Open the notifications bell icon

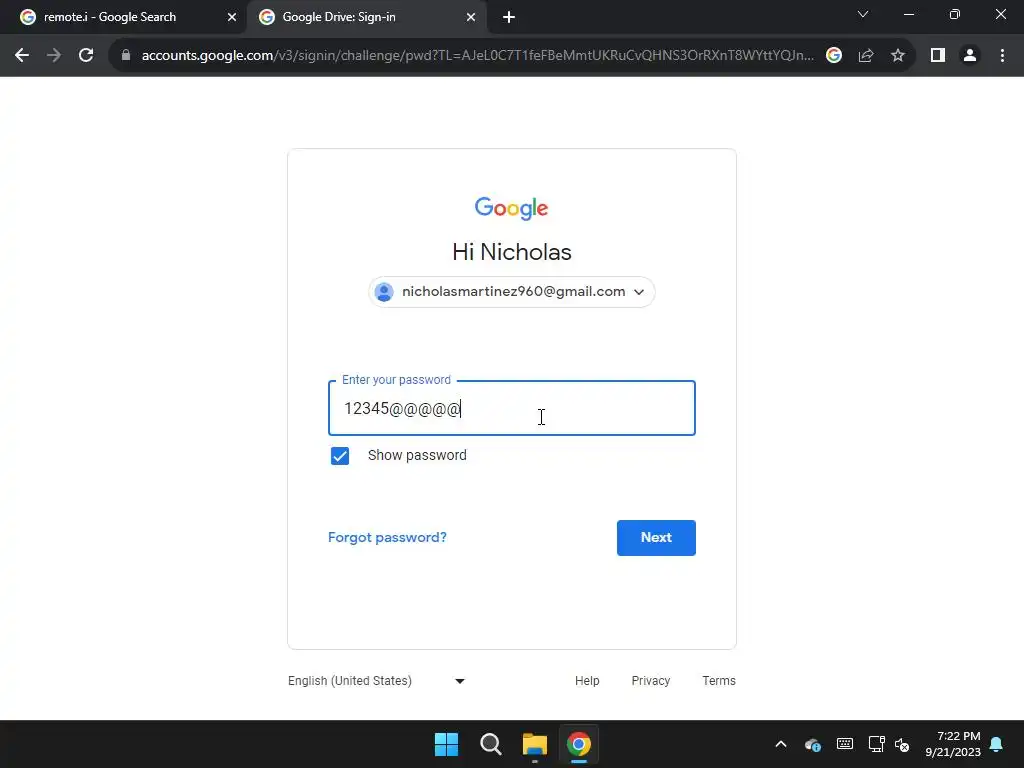tap(997, 744)
